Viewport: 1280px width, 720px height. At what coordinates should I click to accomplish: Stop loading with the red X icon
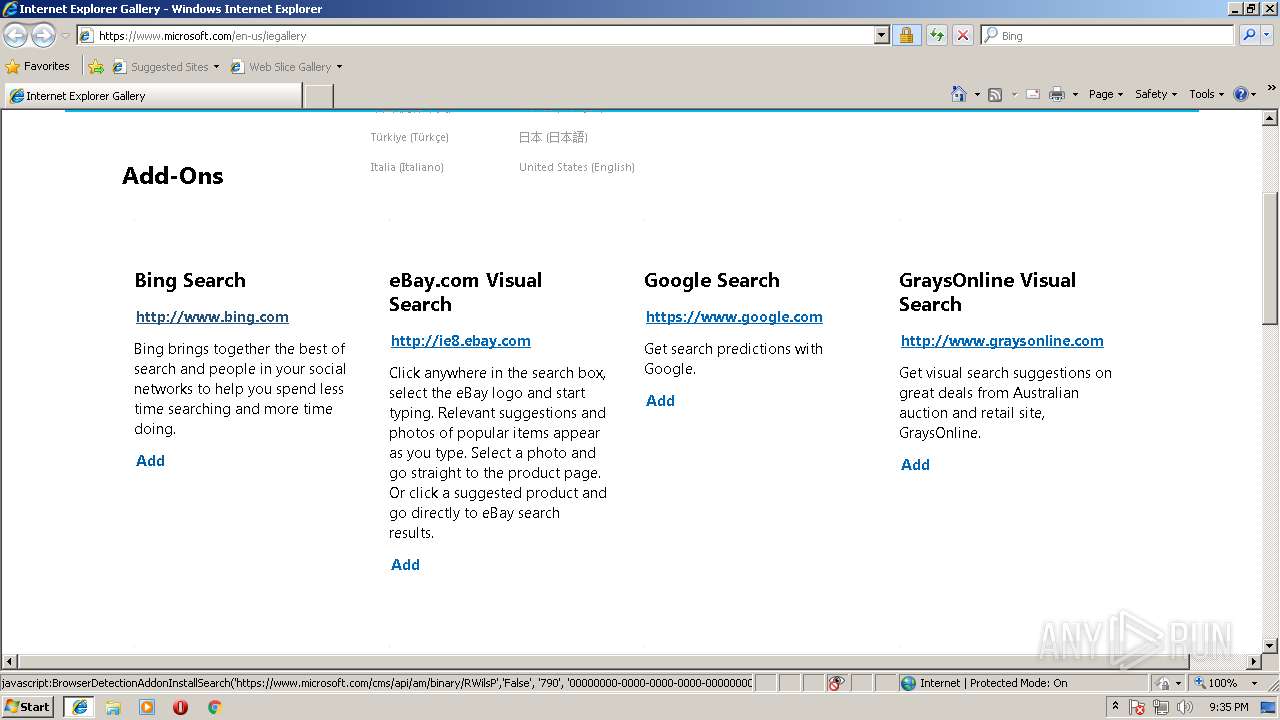[x=962, y=35]
